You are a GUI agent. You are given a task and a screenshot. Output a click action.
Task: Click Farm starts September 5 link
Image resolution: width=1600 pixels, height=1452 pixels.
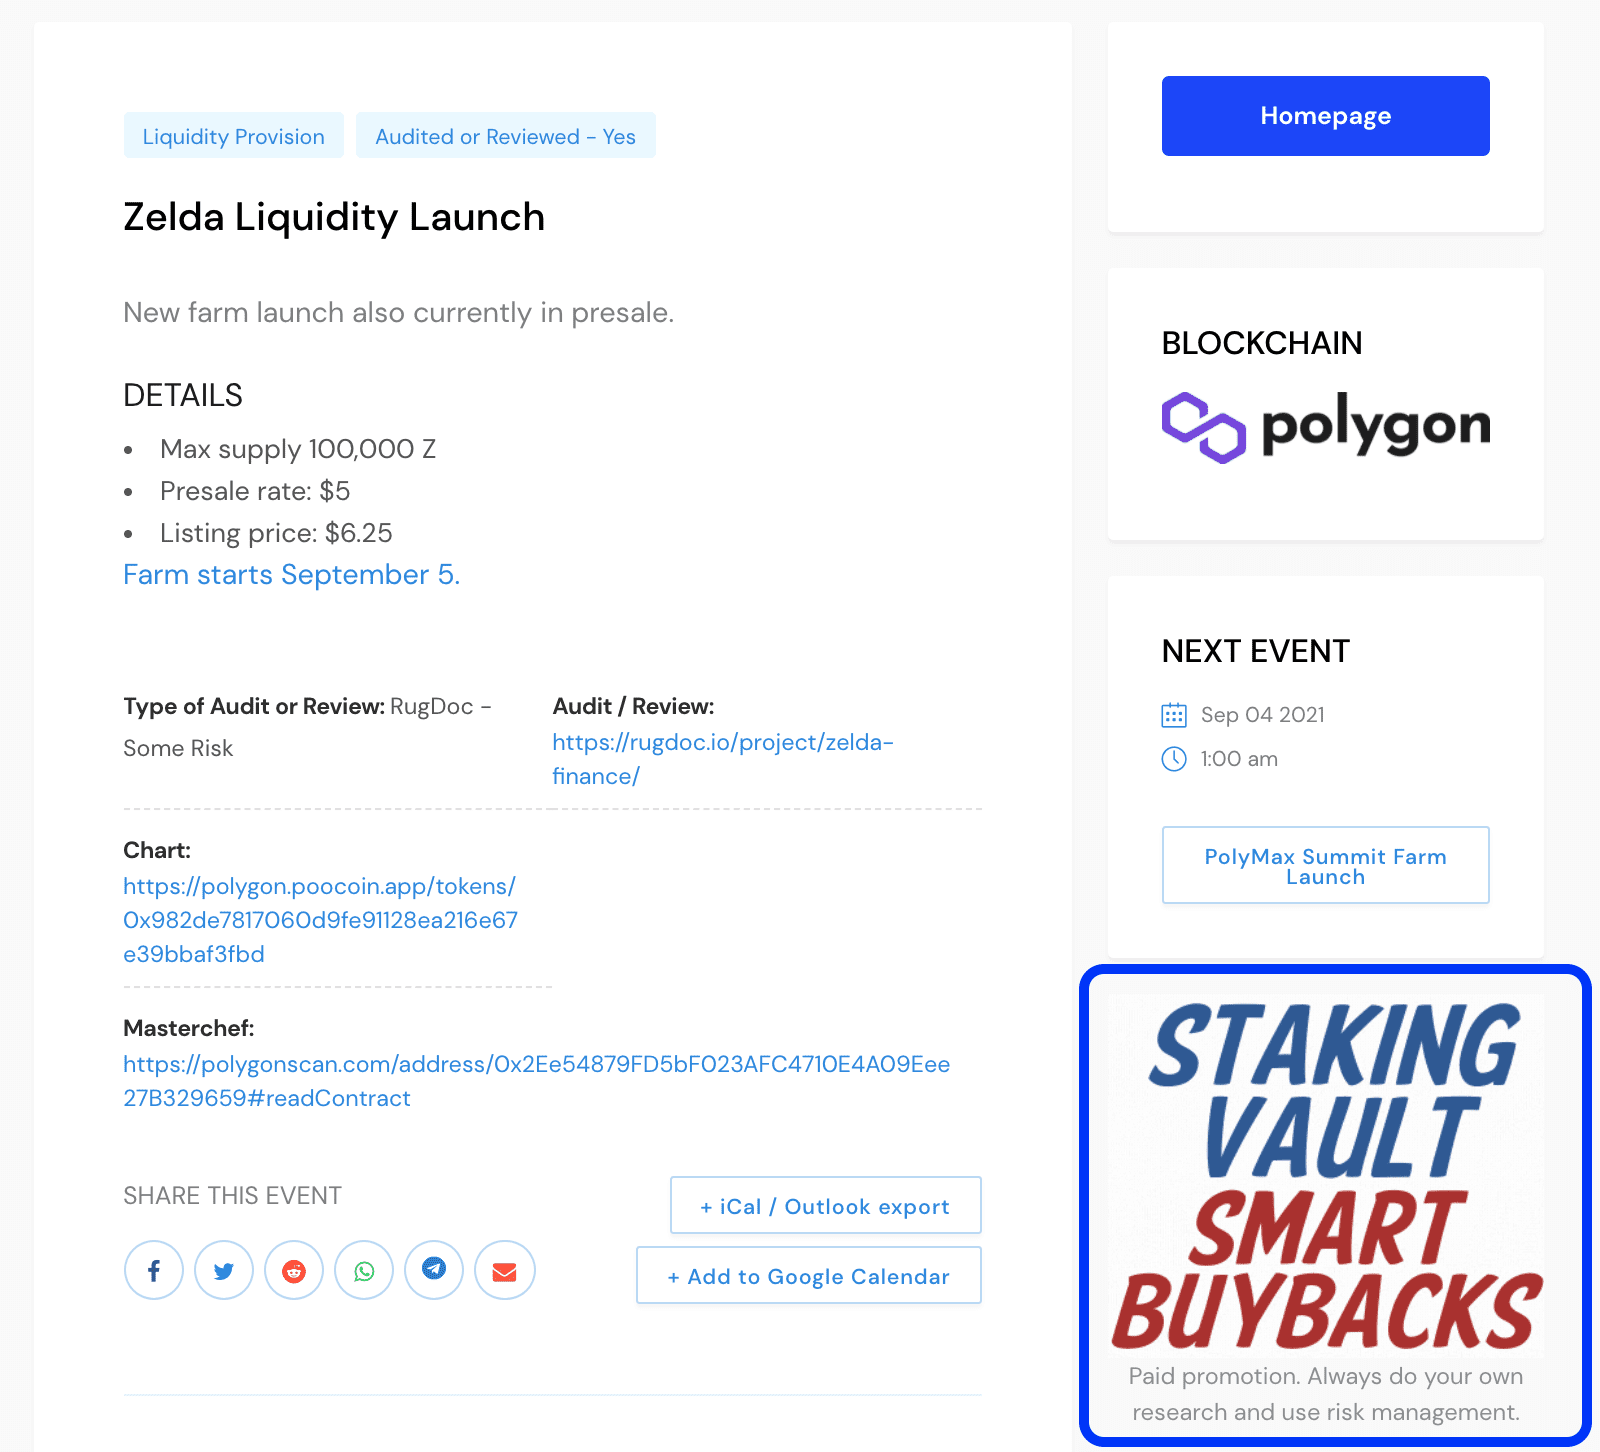pos(291,574)
